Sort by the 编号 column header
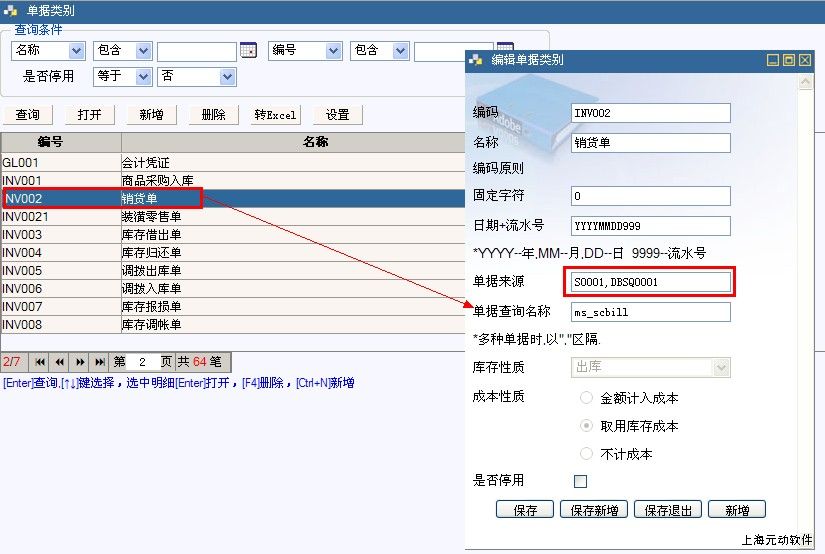Image resolution: width=825 pixels, height=554 pixels. pos(60,143)
